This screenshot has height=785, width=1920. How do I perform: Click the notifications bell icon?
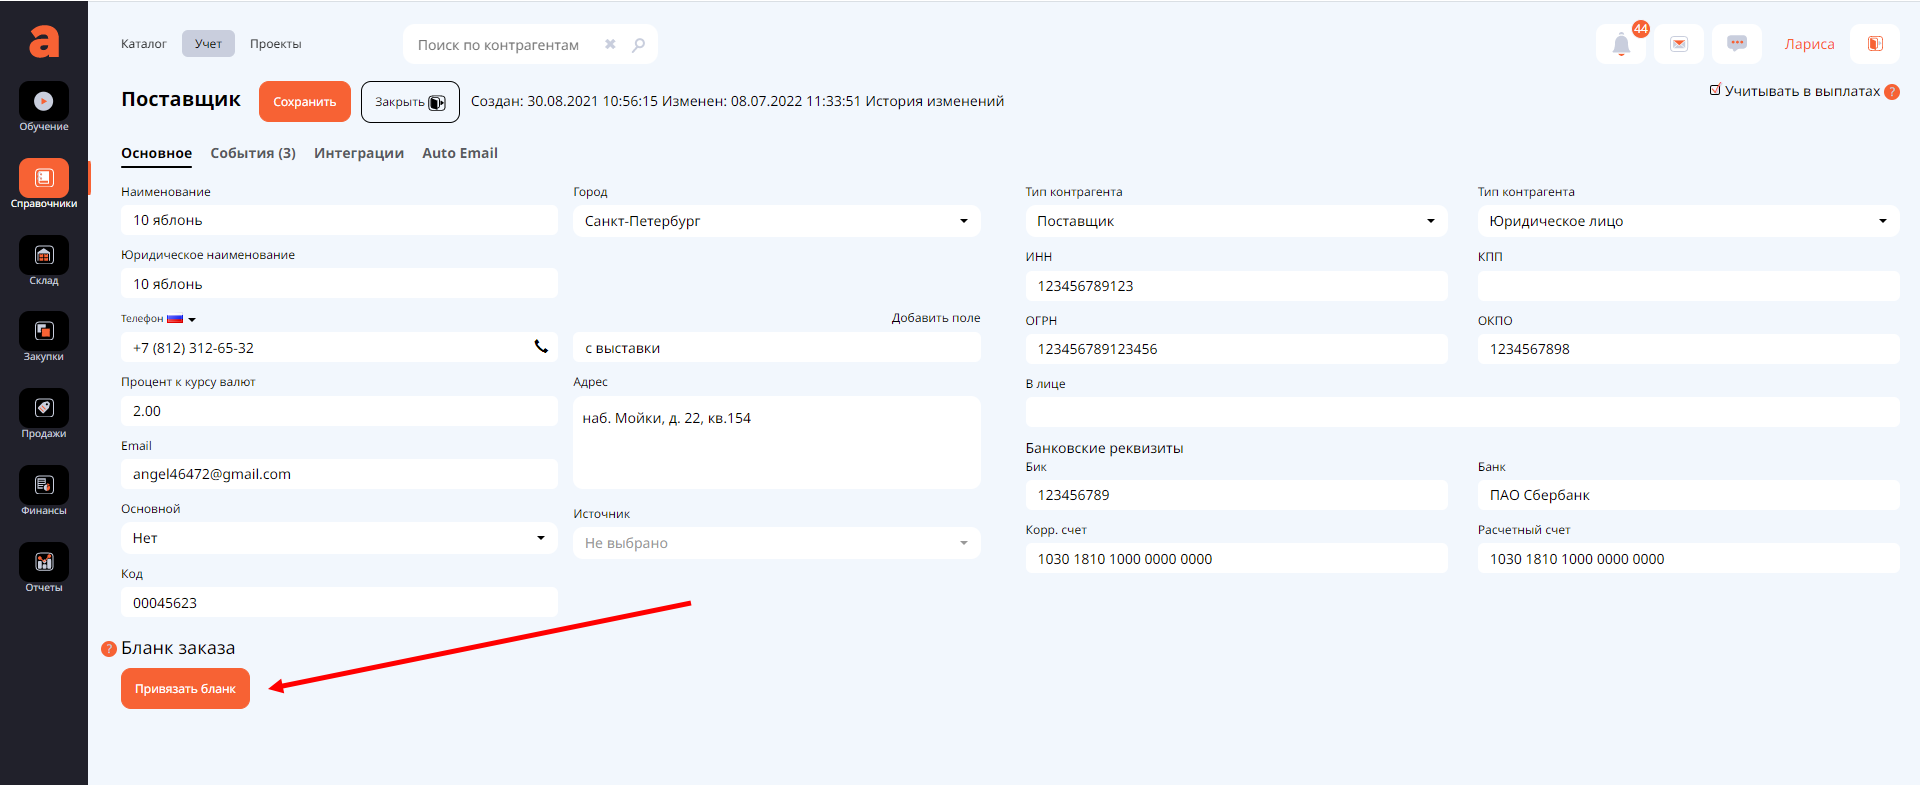coord(1621,45)
